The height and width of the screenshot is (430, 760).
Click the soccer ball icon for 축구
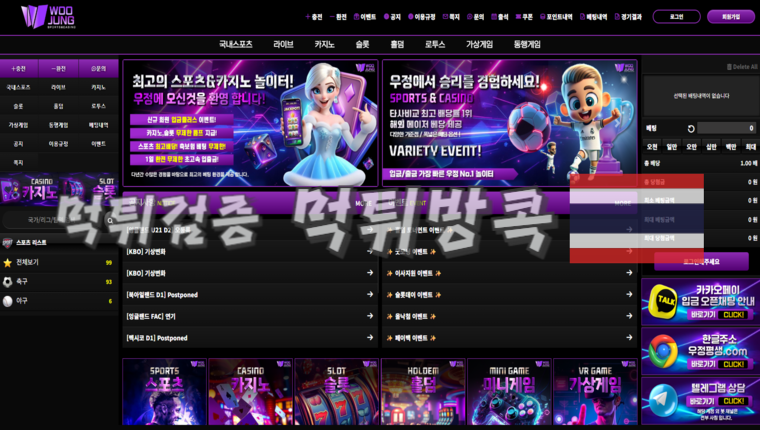8,282
